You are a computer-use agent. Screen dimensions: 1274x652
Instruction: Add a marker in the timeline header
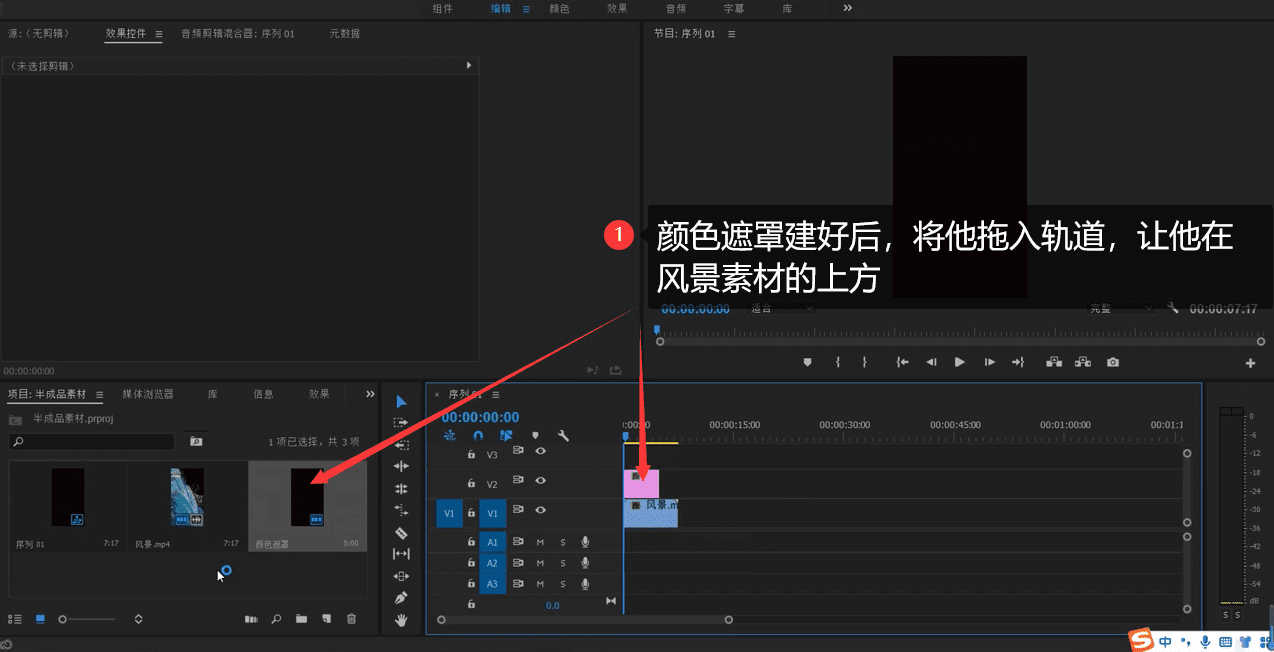(535, 436)
